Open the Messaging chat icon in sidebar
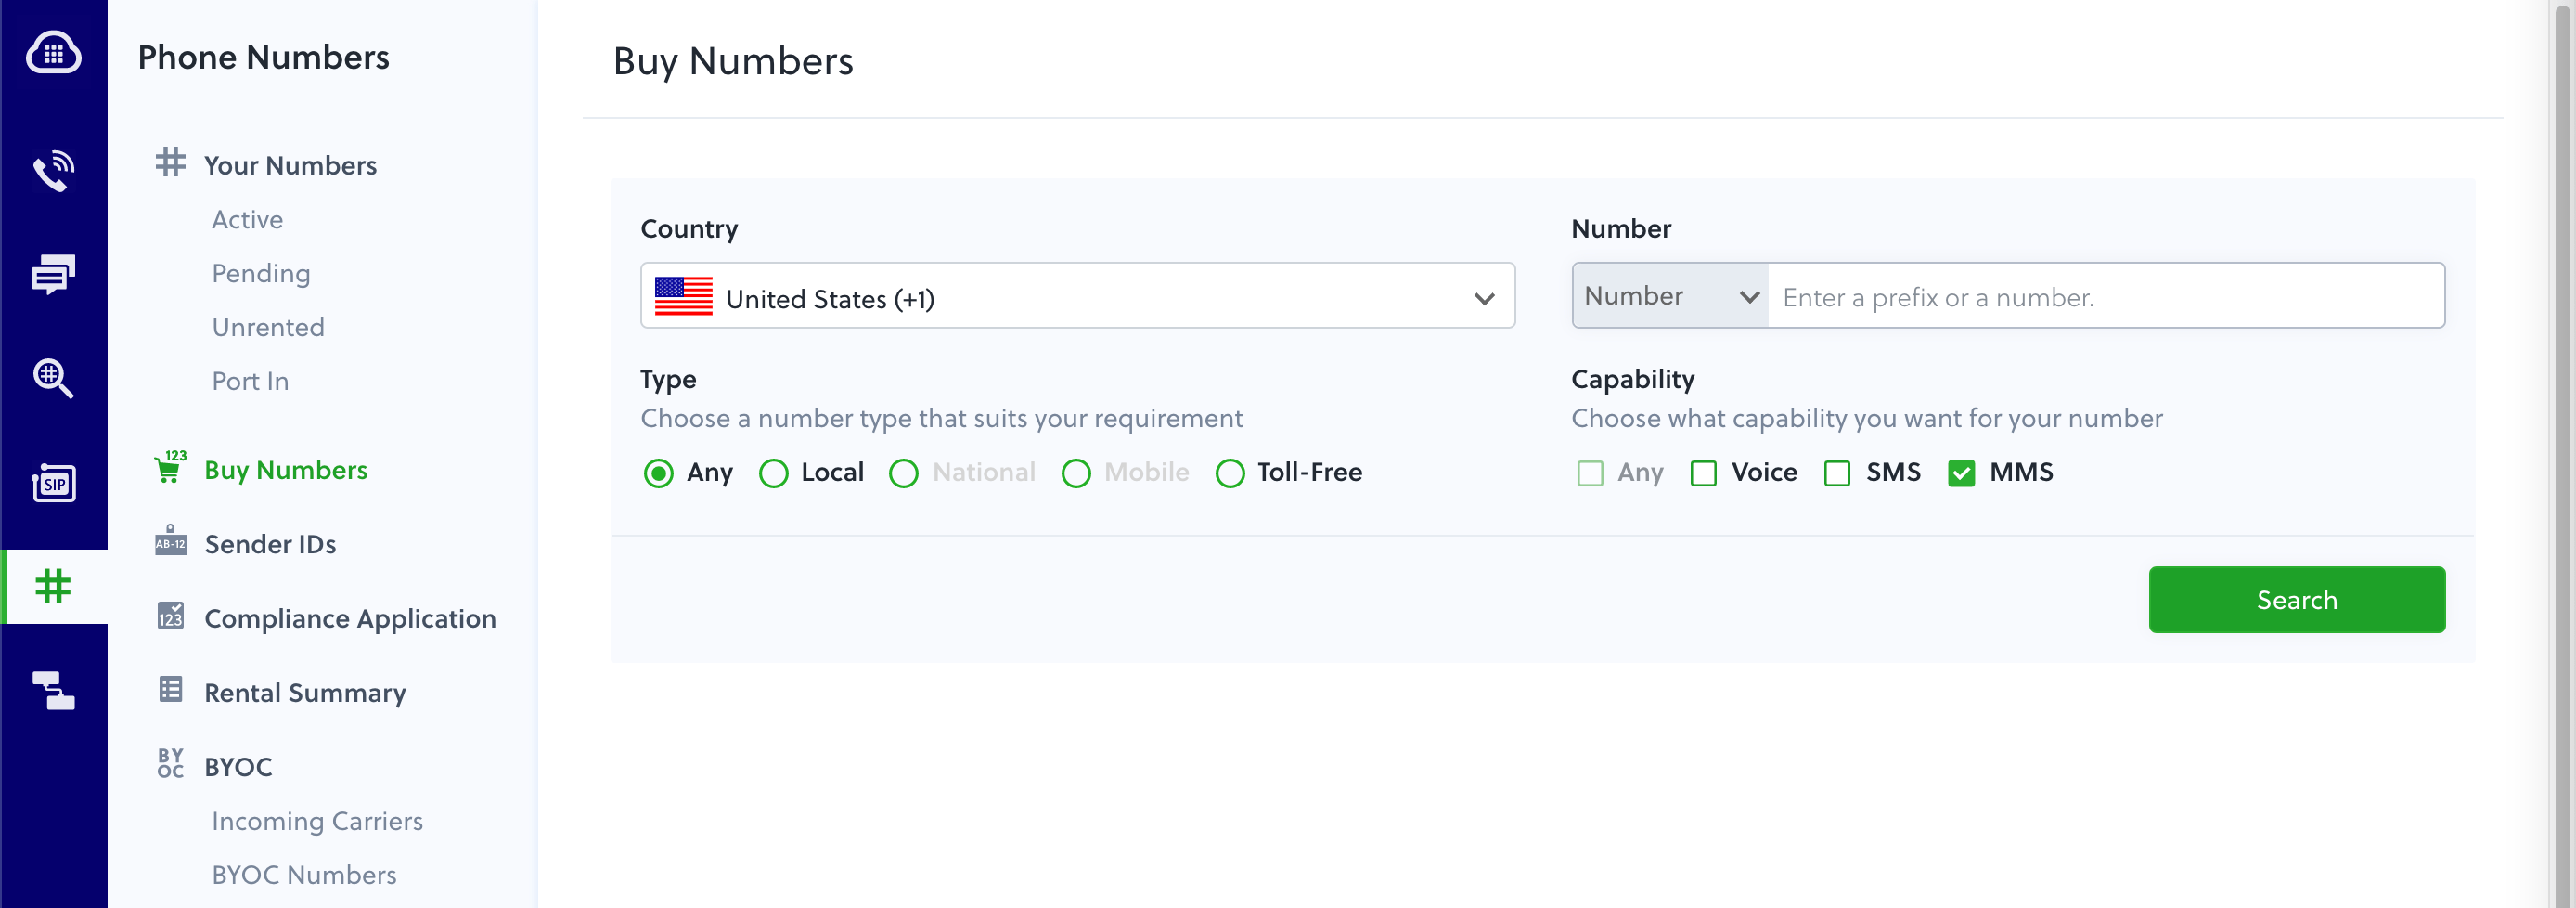Viewport: 2576px width, 908px height. [53, 274]
